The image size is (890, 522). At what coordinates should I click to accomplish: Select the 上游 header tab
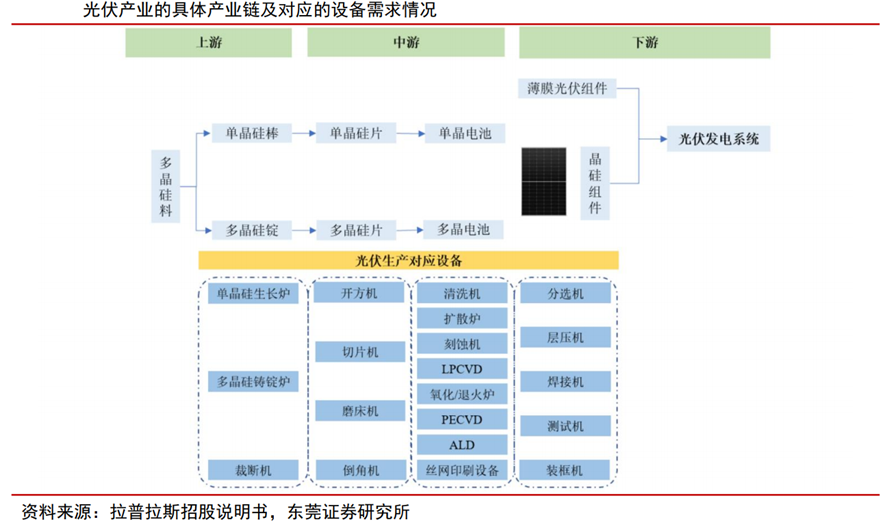208,43
